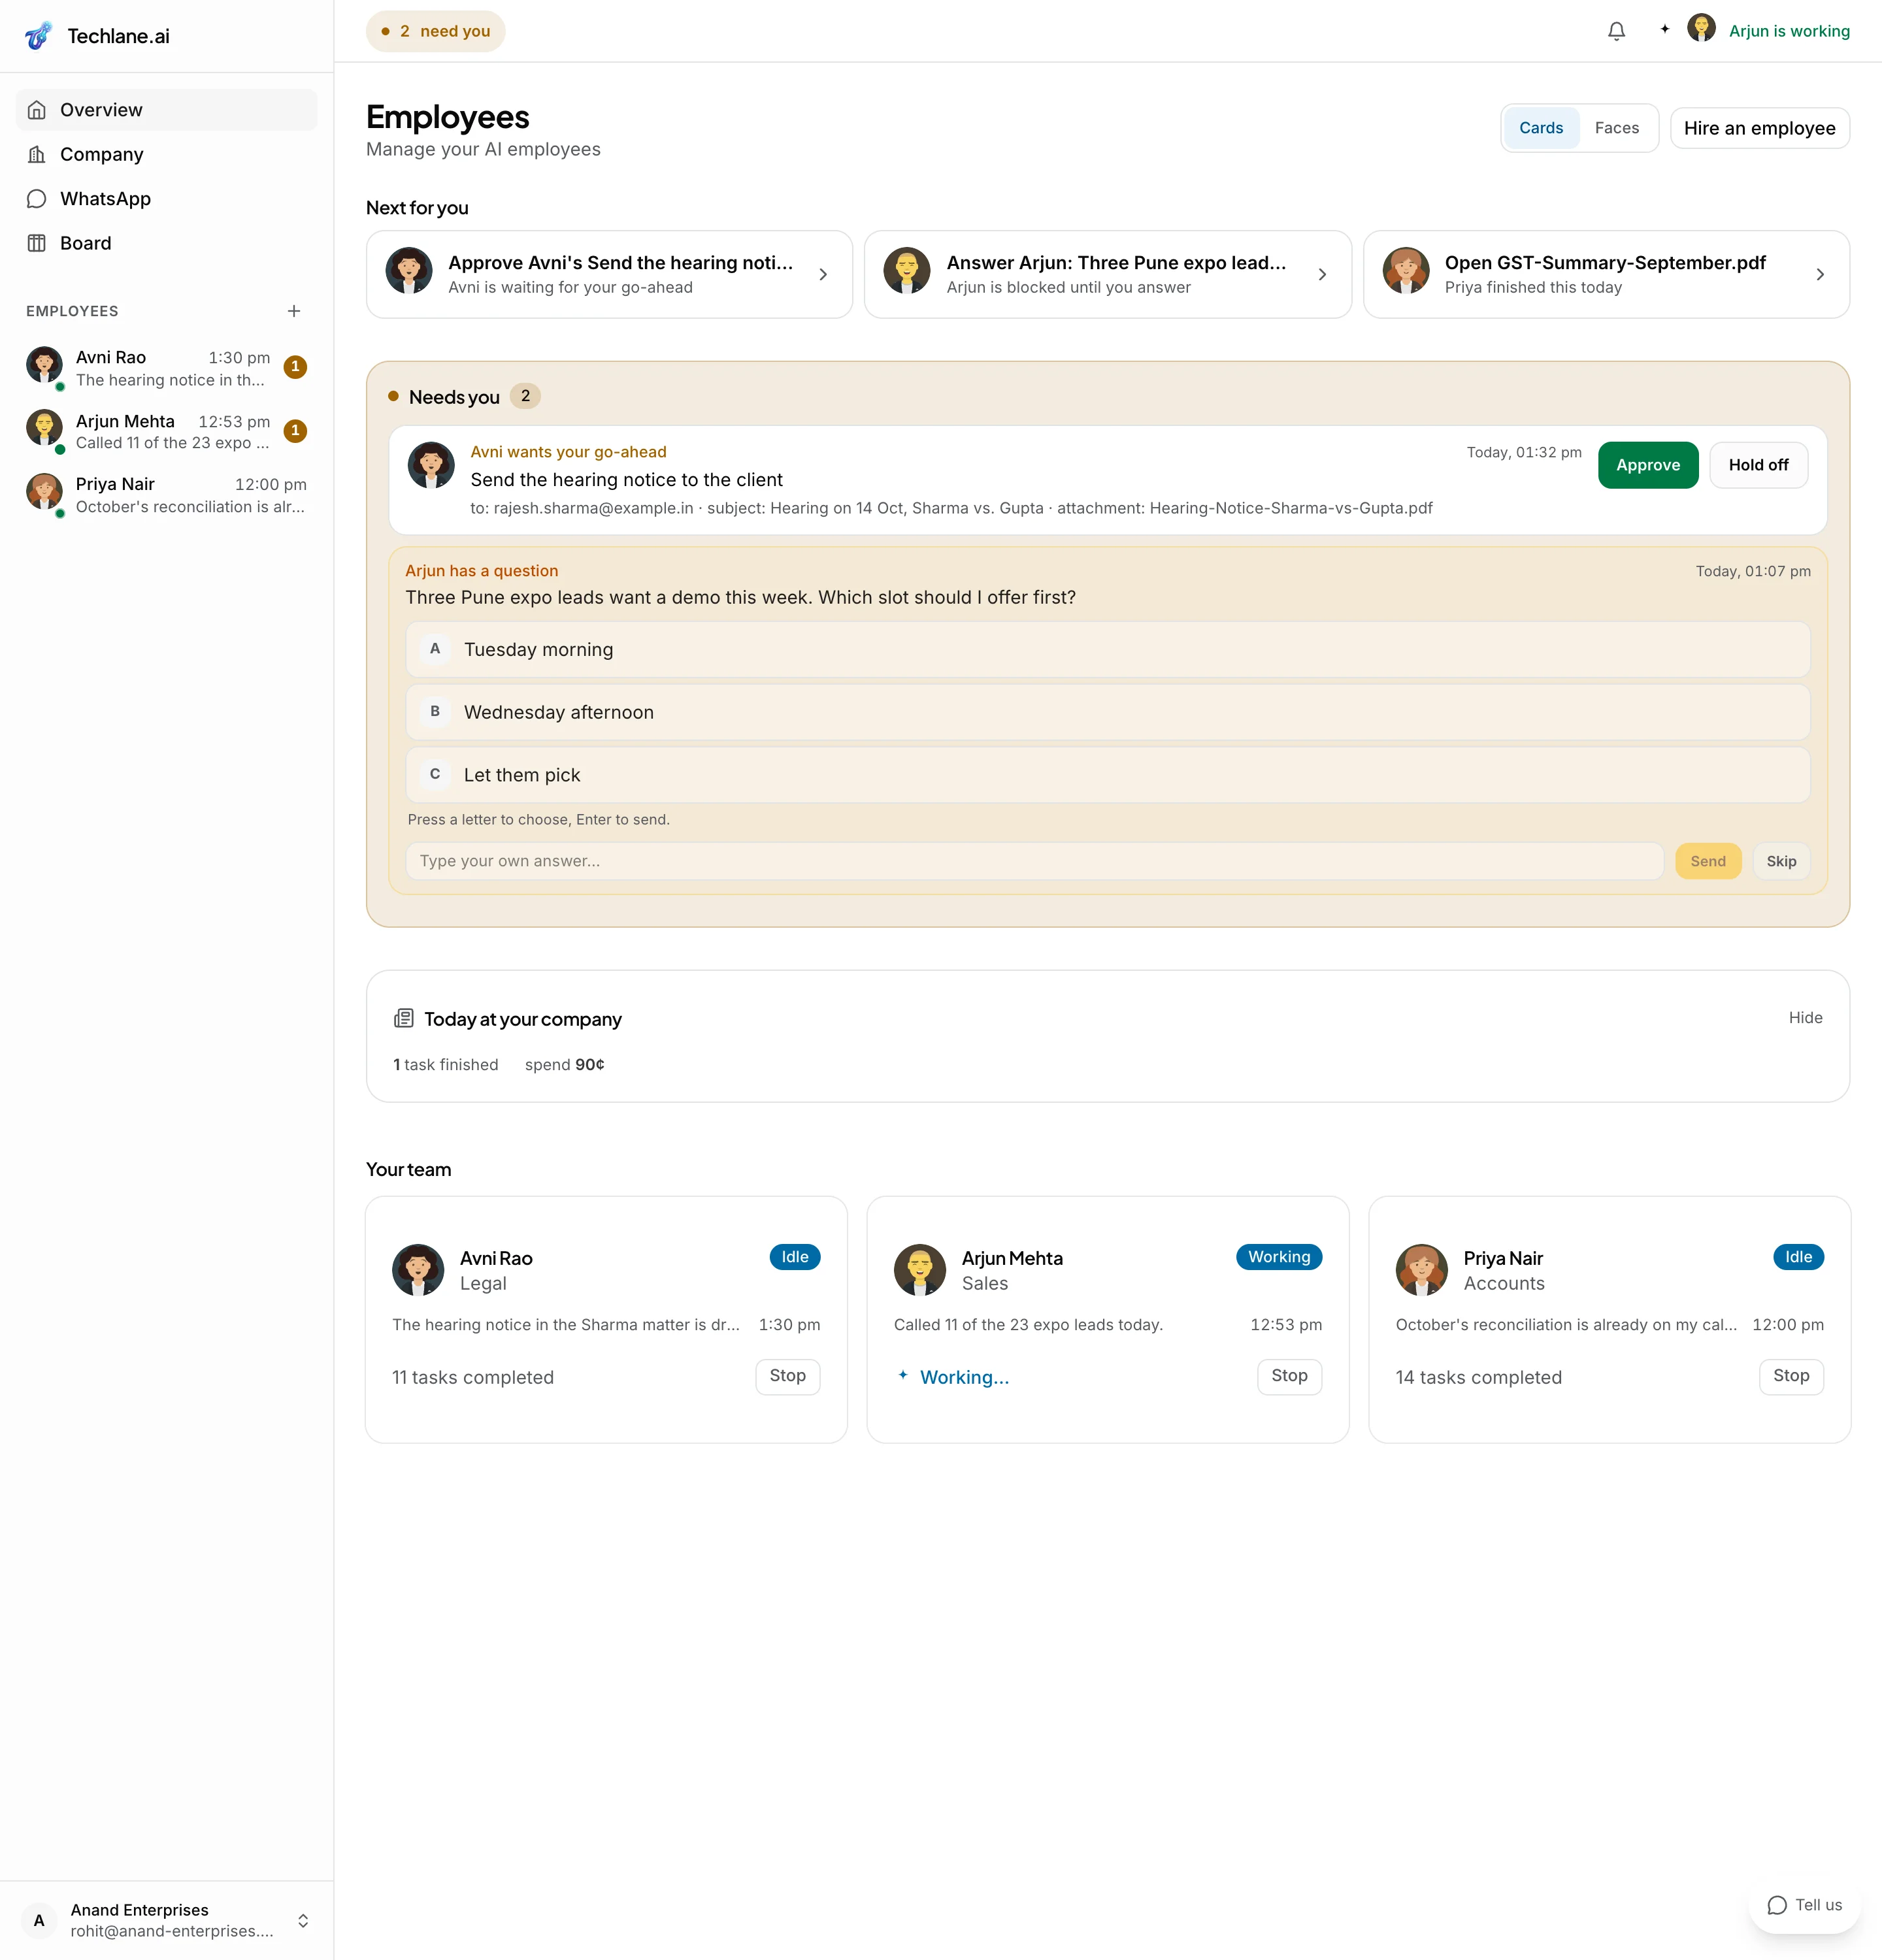Image resolution: width=1882 pixels, height=1960 pixels.
Task: Stop Avni Rao's work
Action: [x=787, y=1376]
